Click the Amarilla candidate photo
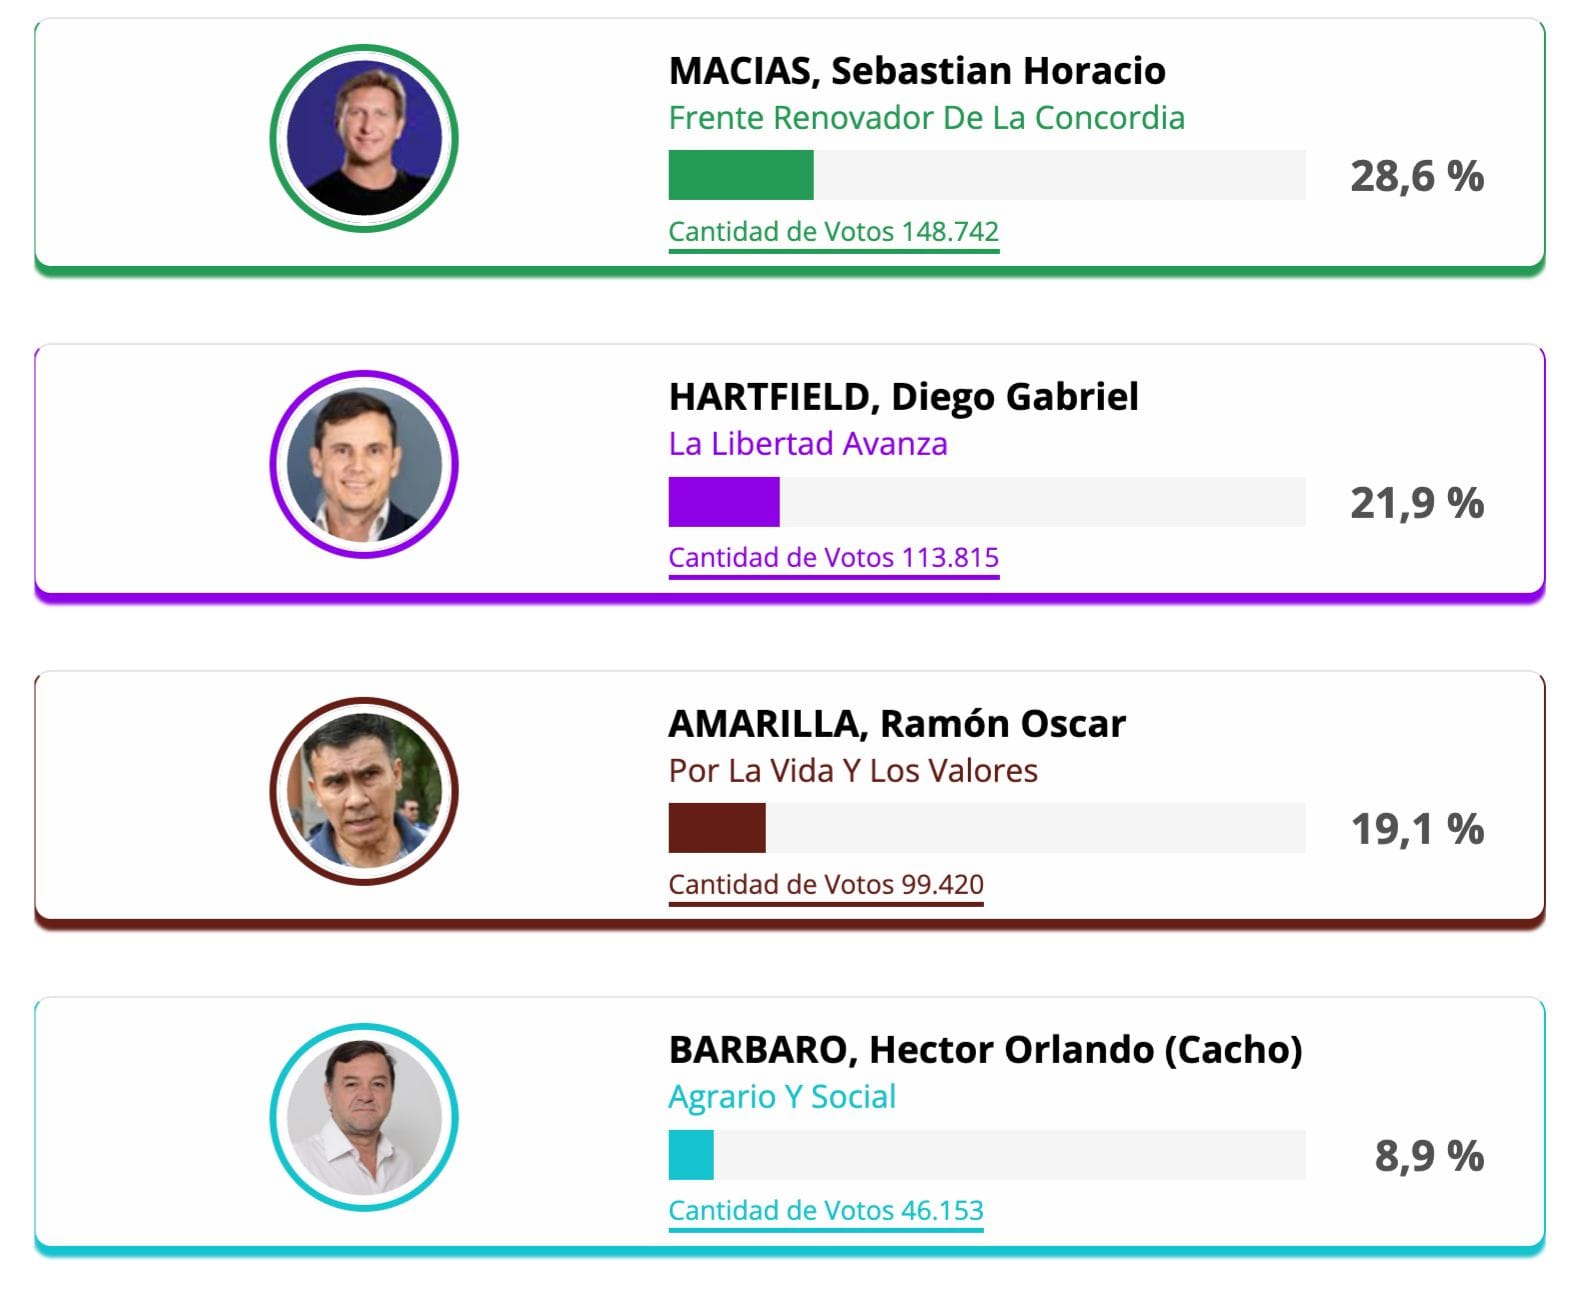The width and height of the screenshot is (1596, 1303). pos(364,791)
